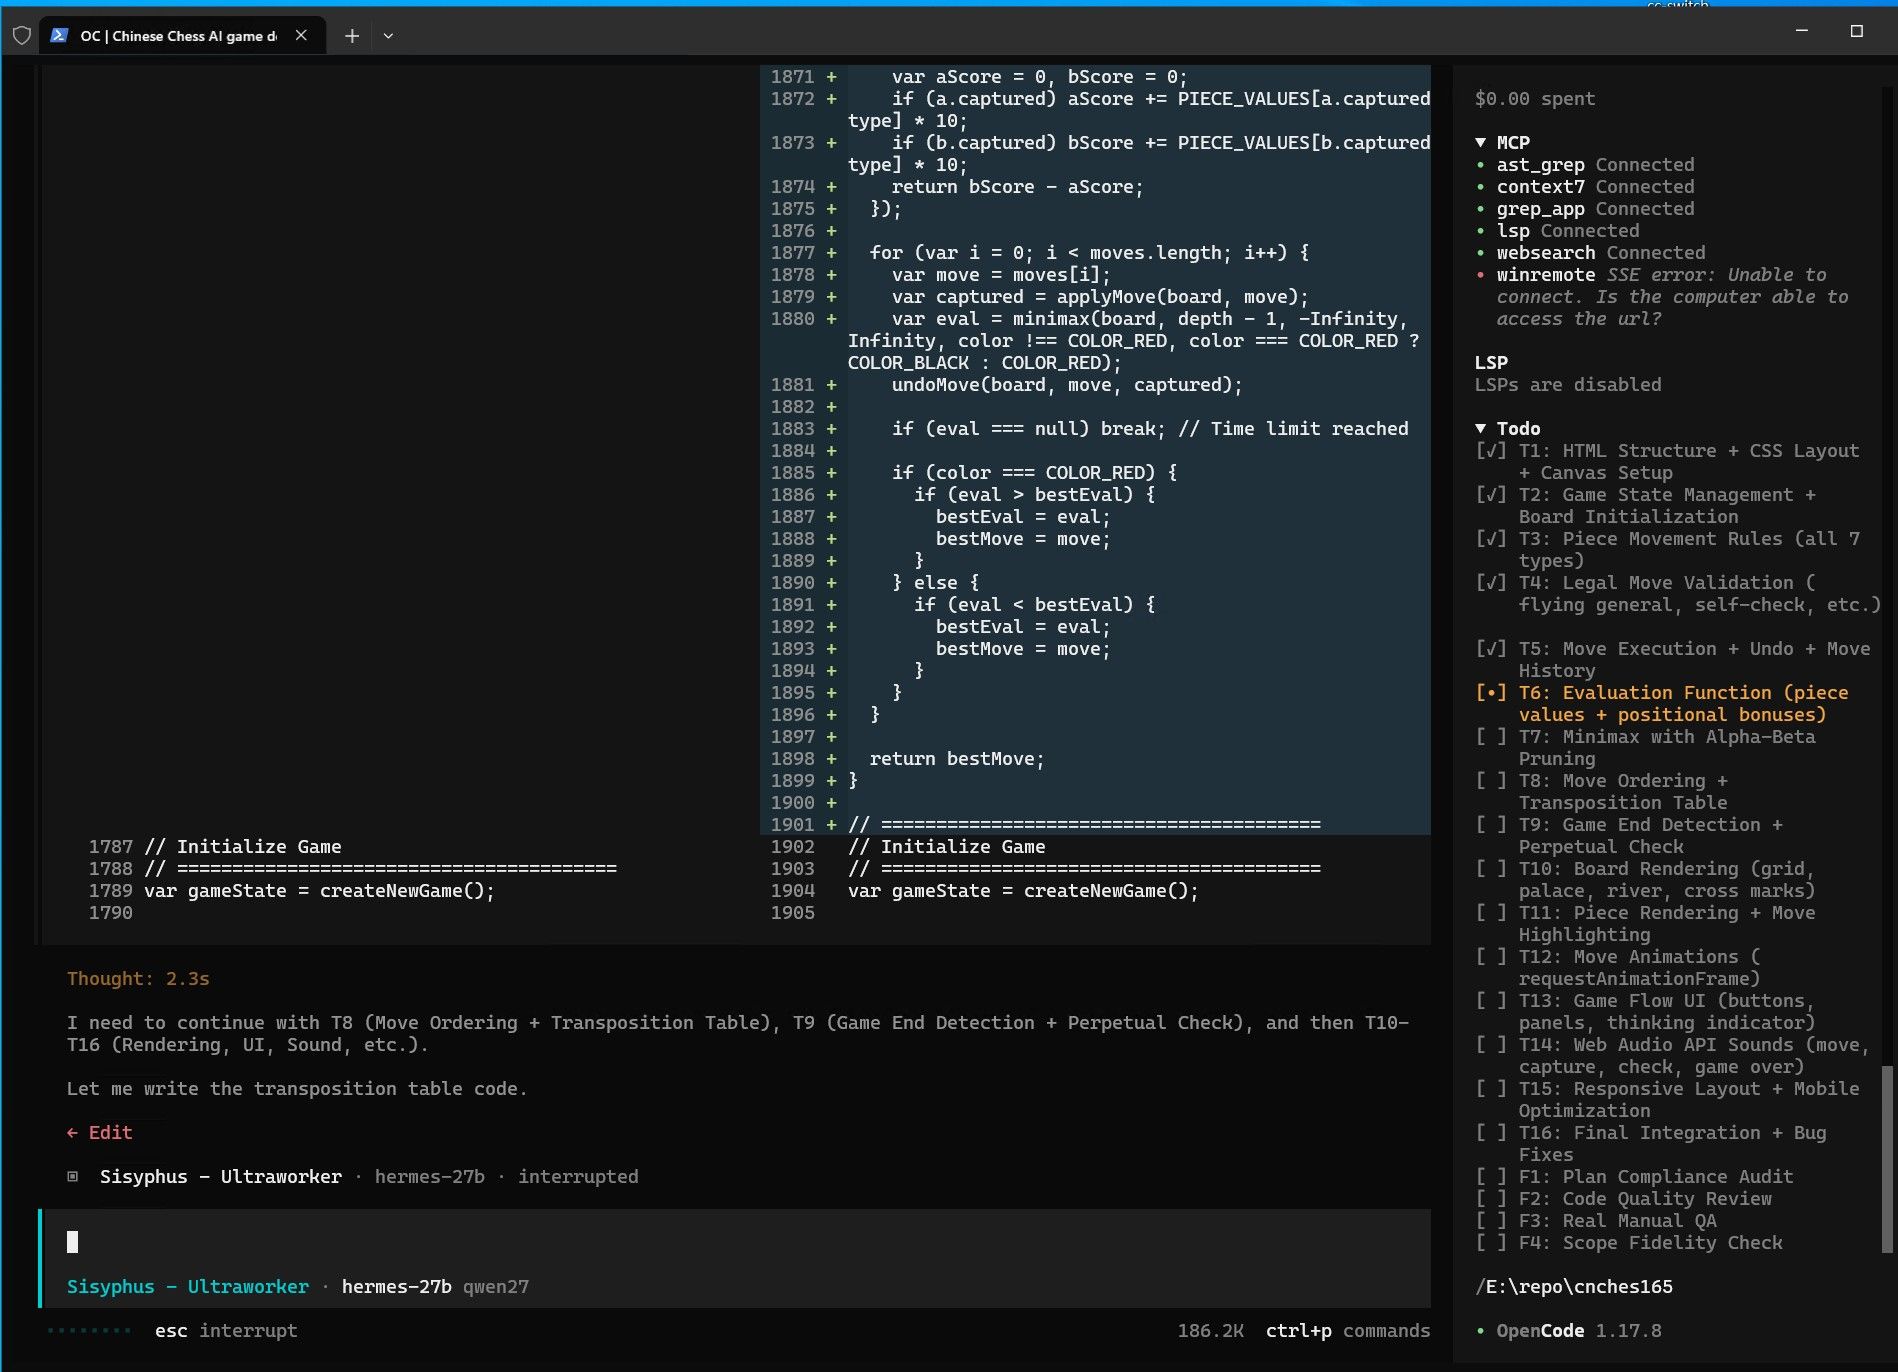Click the Sisyphus - Ultraworker agent name in prompt
The height and width of the screenshot is (1372, 1898).
(188, 1287)
